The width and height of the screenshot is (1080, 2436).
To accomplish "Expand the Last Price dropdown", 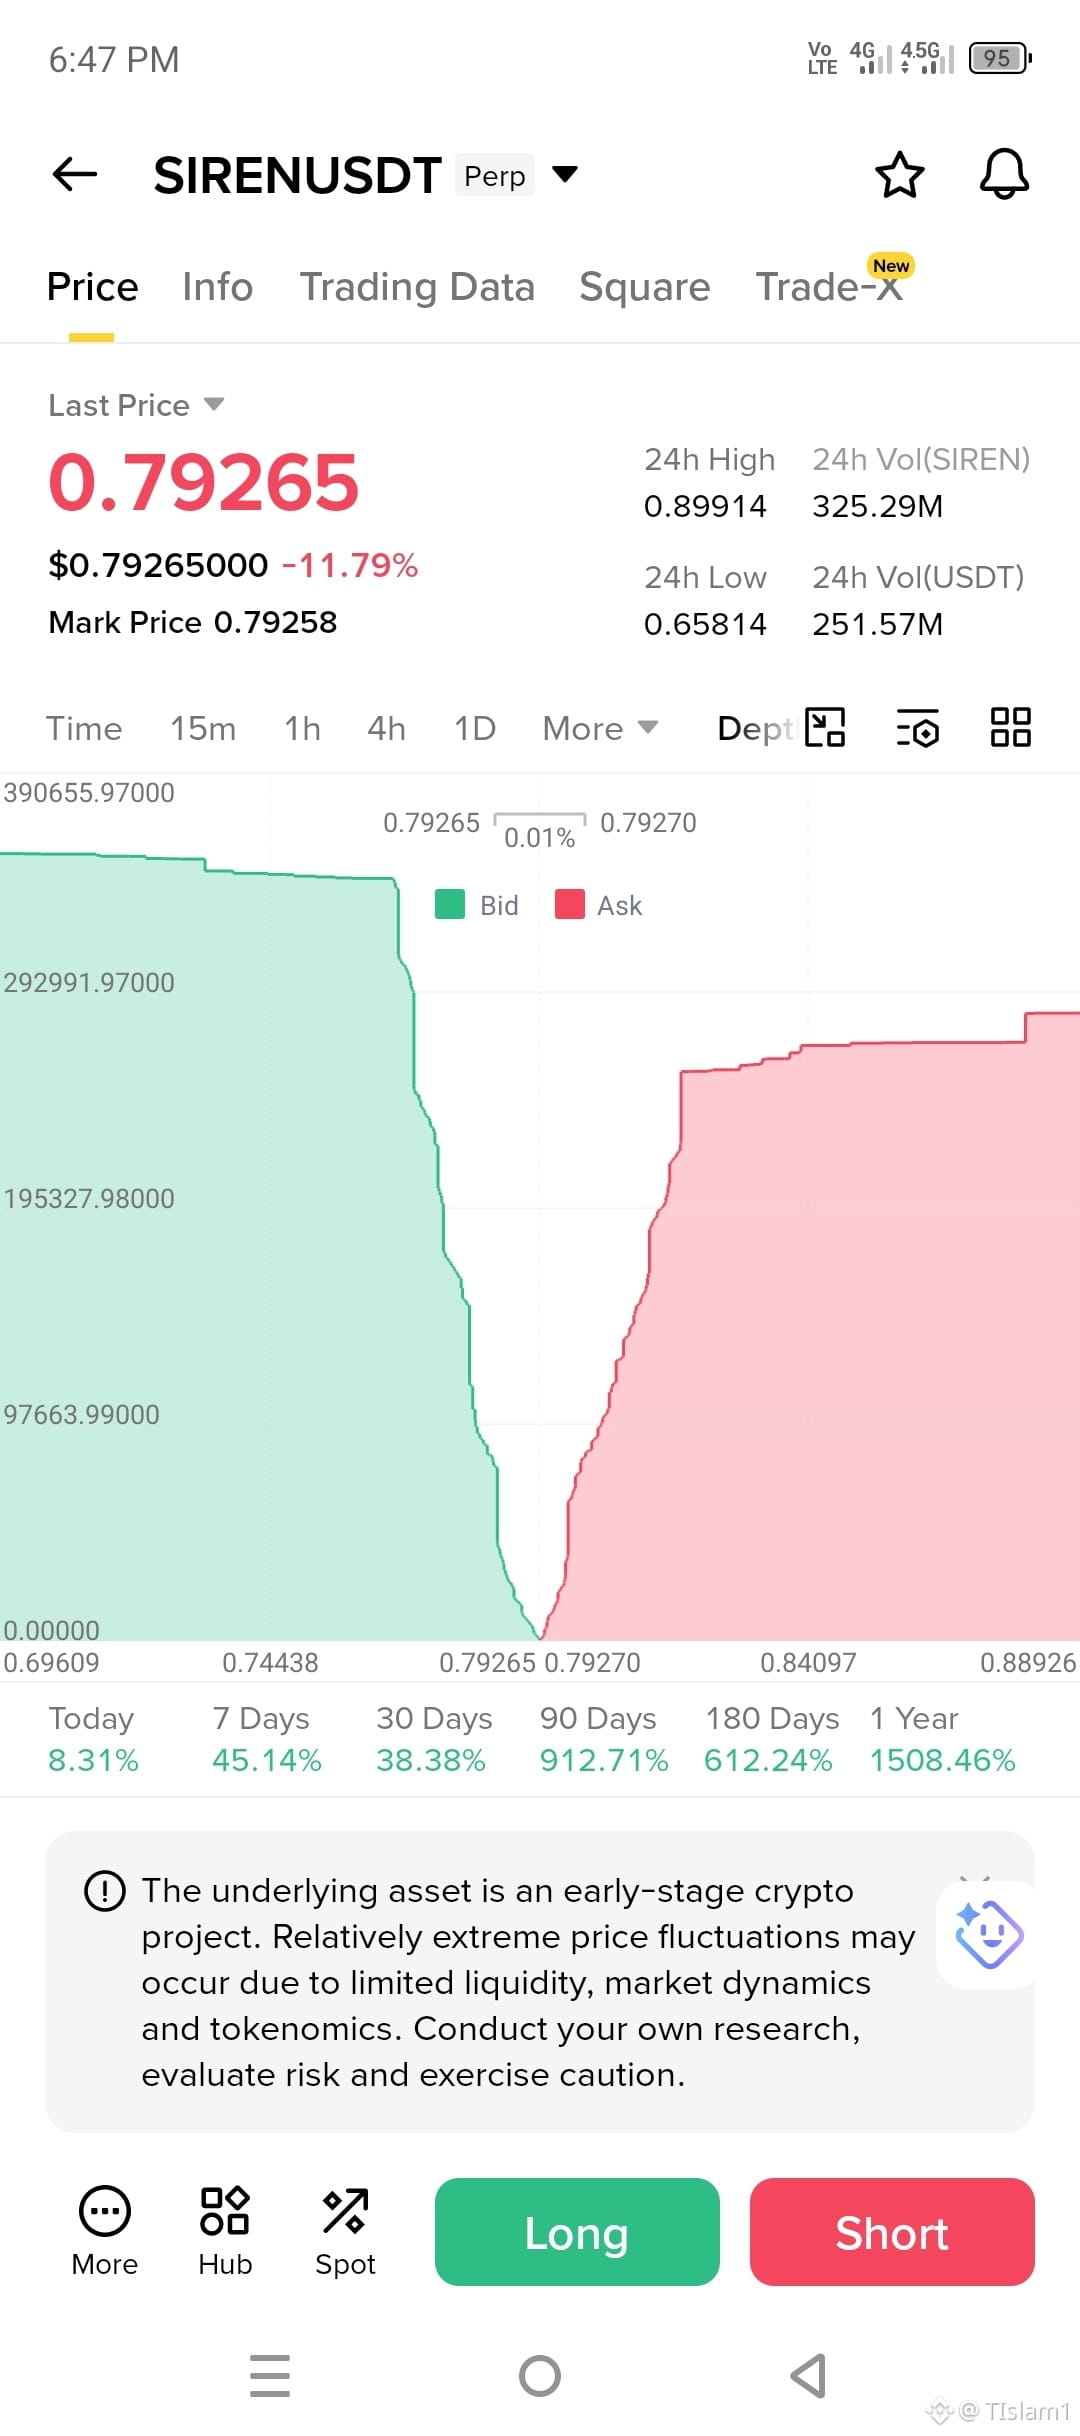I will [x=136, y=405].
